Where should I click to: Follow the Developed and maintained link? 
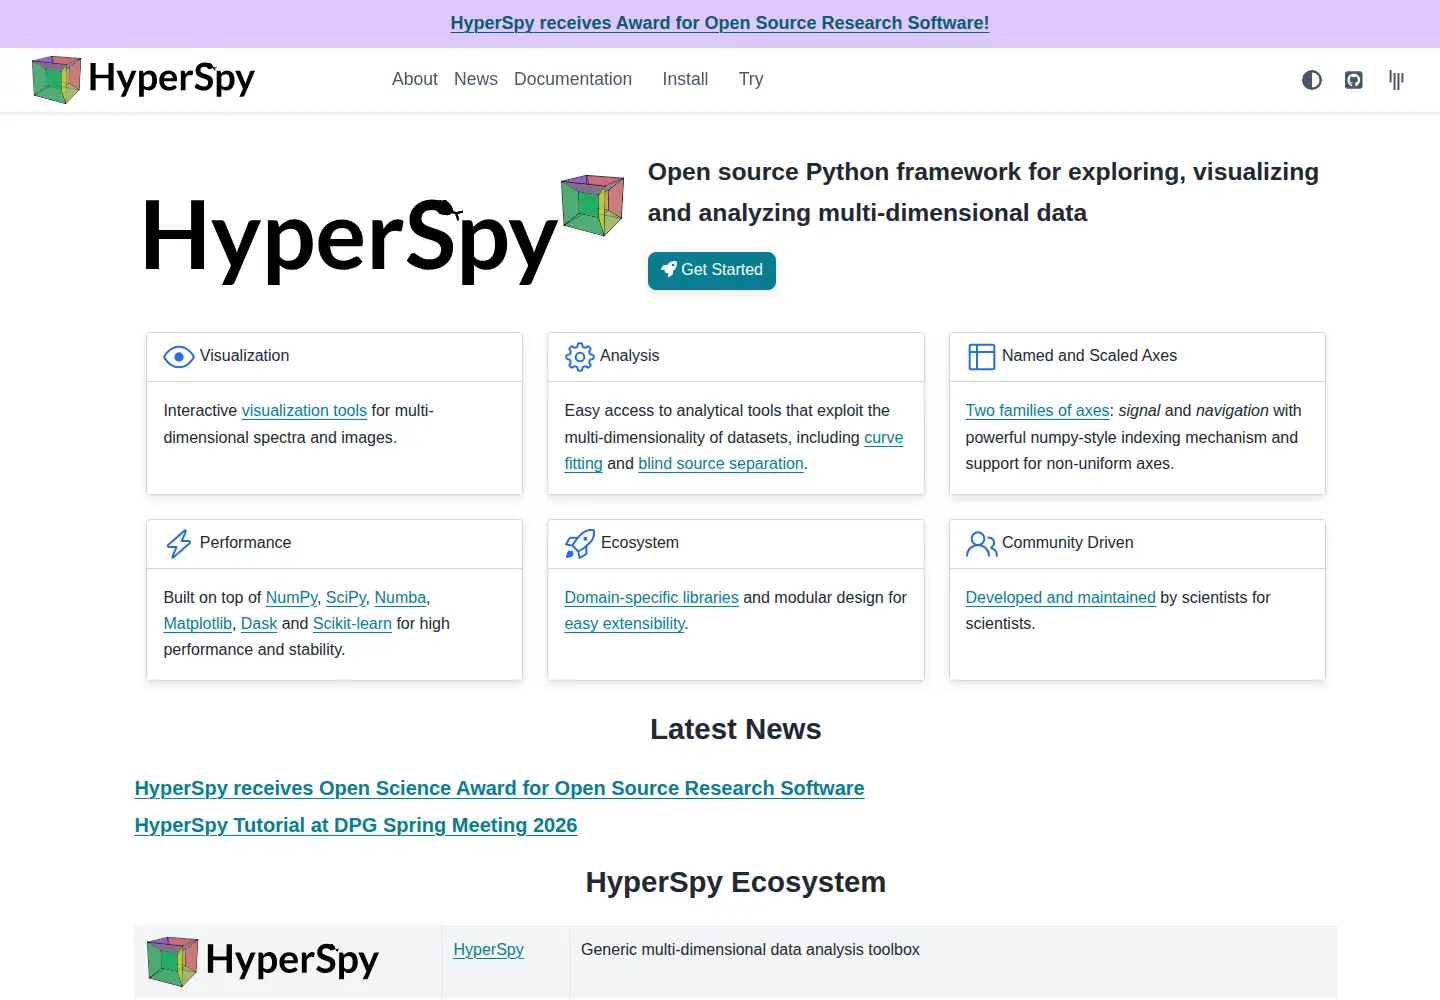[1061, 598]
